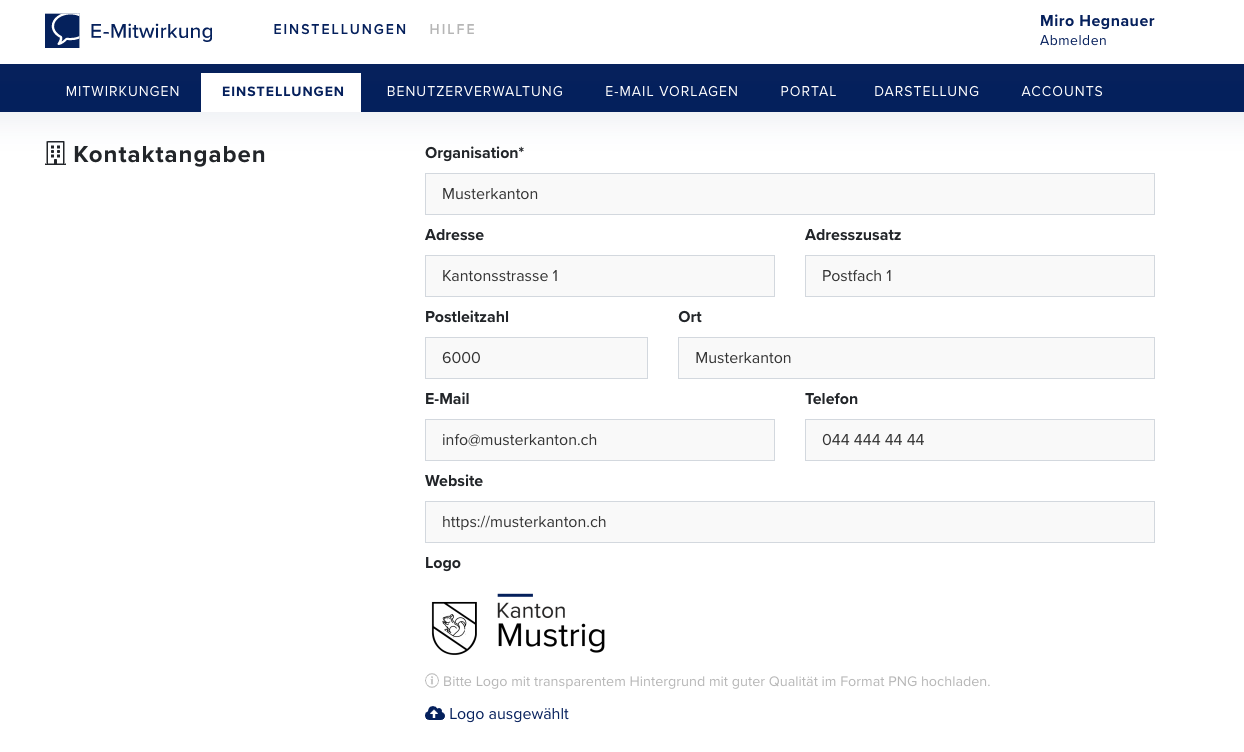Click the user name Miro Hegnauer

(1097, 21)
